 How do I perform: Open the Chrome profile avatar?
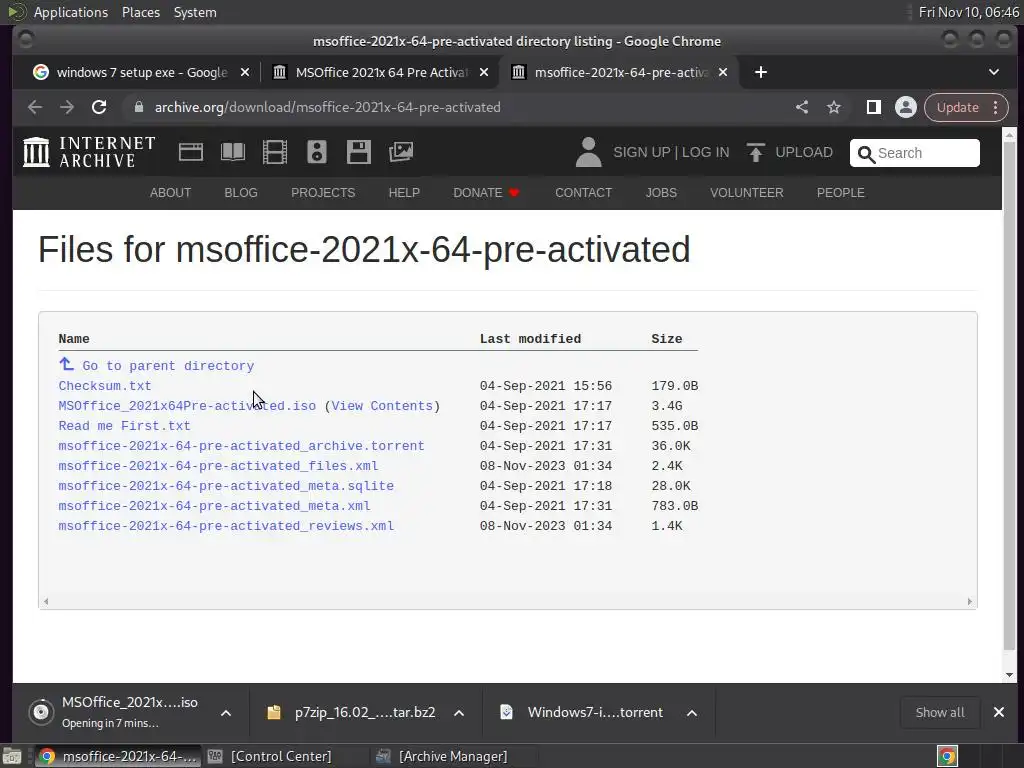click(906, 107)
